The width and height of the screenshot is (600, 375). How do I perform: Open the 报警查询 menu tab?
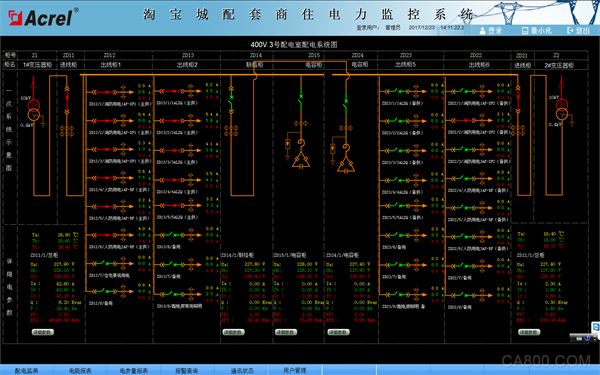coord(187,370)
